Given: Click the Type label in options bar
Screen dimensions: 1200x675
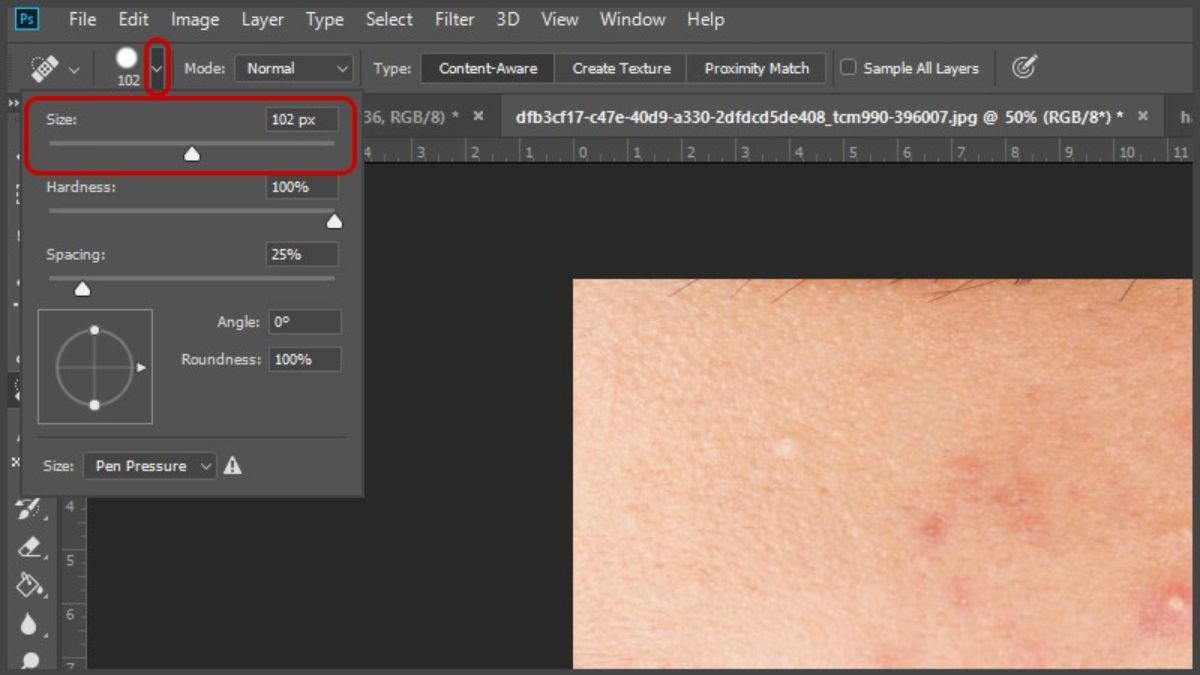Looking at the screenshot, I should tap(392, 68).
